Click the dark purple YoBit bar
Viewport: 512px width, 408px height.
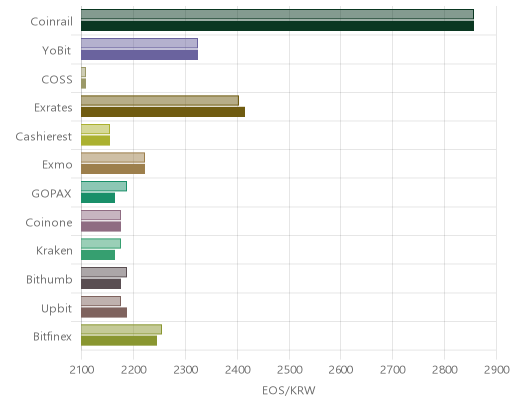coord(139,55)
